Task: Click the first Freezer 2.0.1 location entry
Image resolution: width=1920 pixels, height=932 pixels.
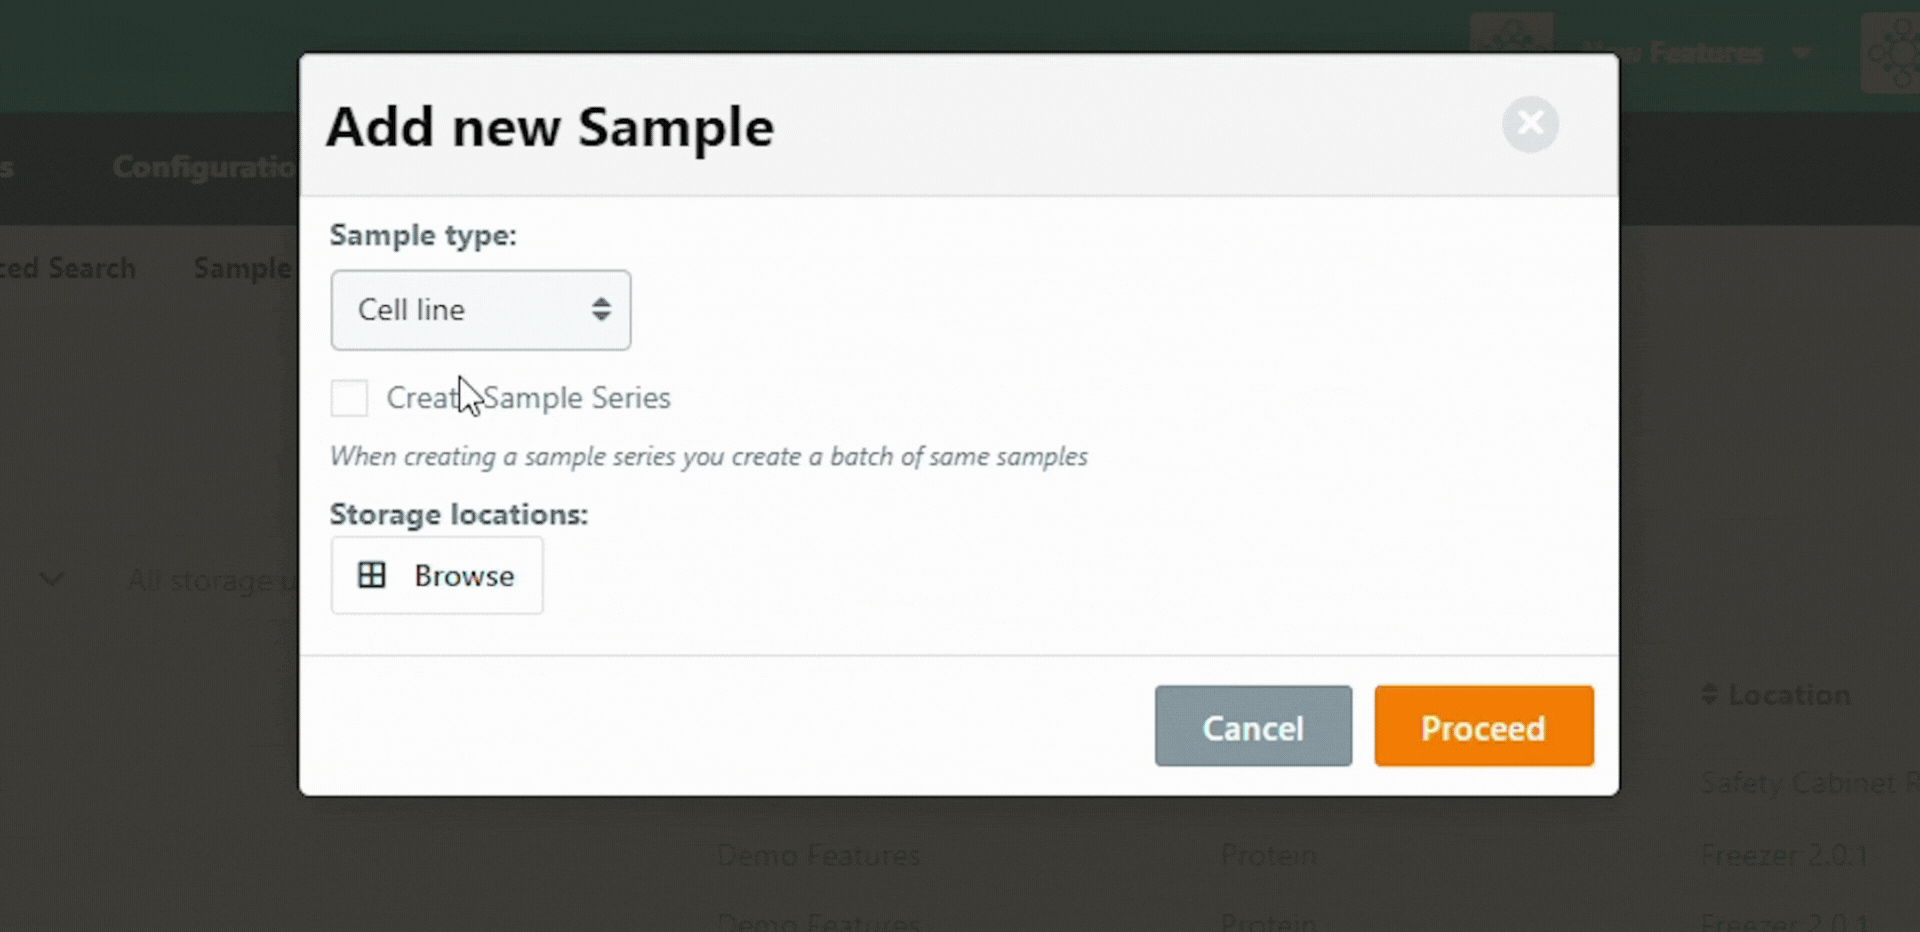Action: click(x=1784, y=855)
